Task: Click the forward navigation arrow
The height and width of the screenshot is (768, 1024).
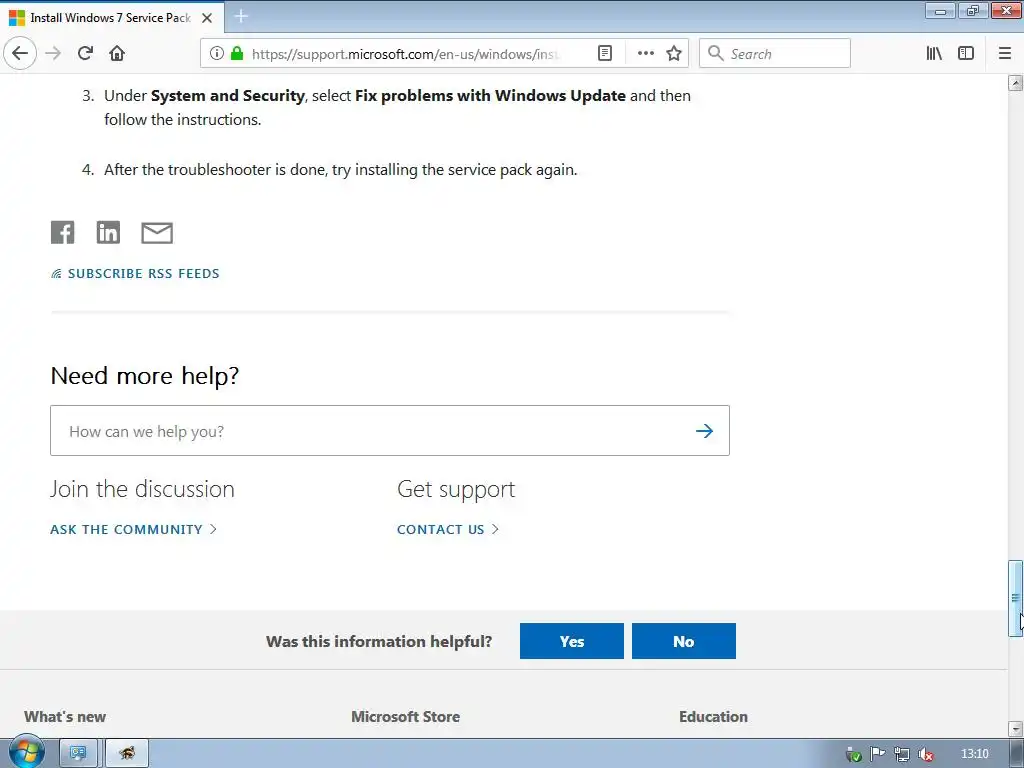Action: click(x=53, y=54)
